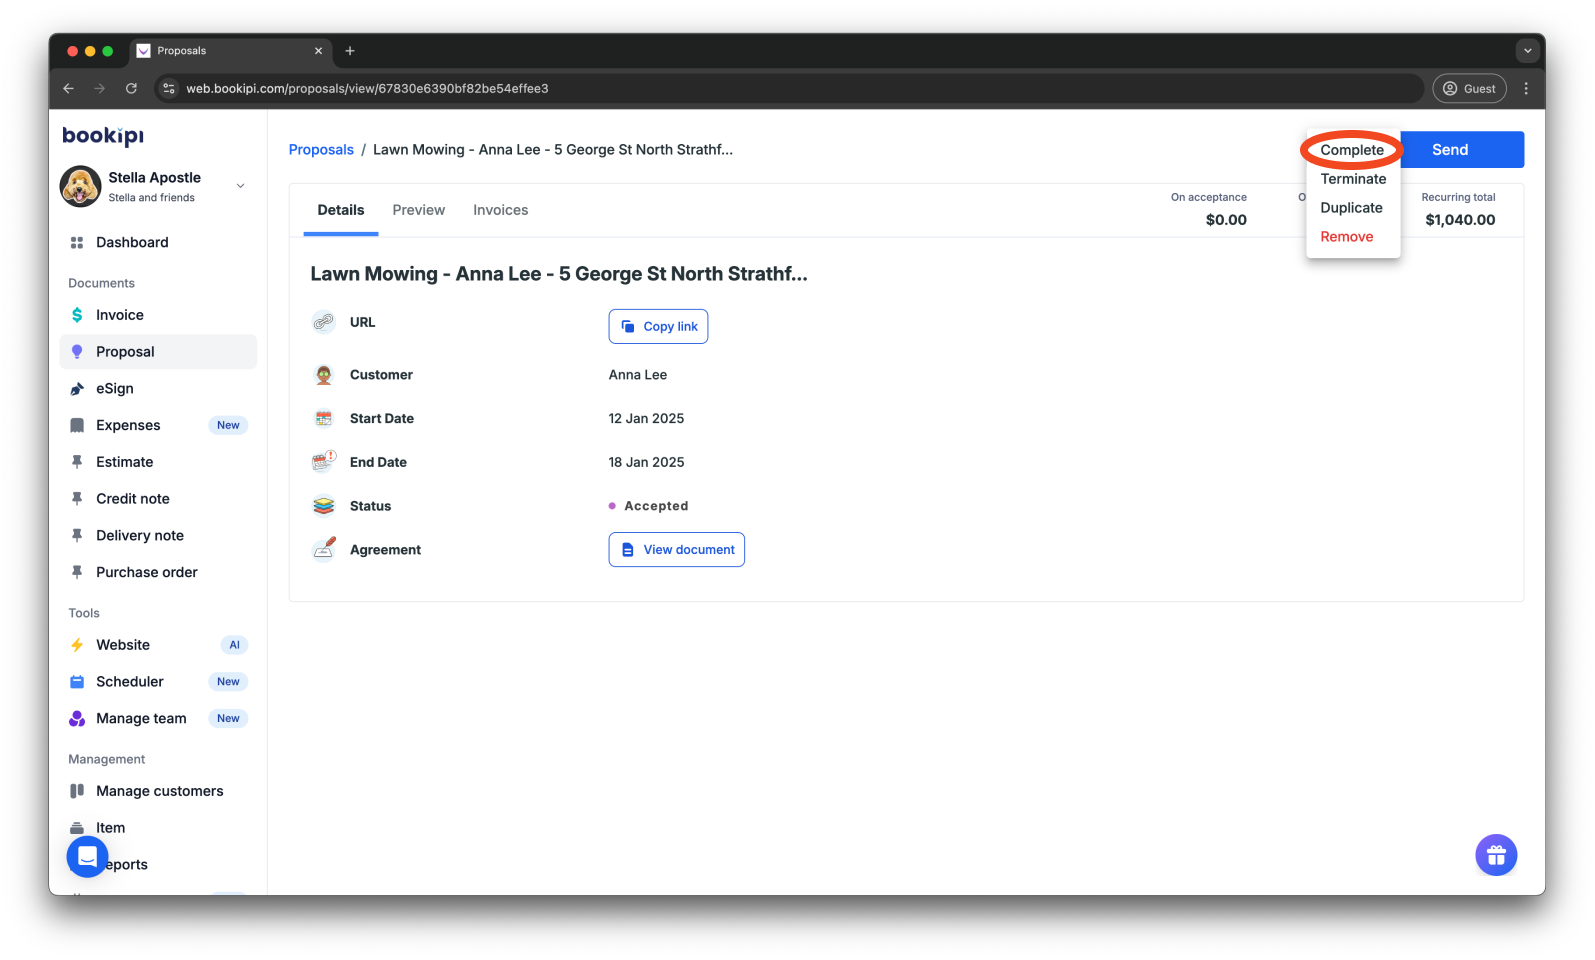Screen dimensions: 1595x960
Task: Click the Website lightning bolt icon
Action: tap(77, 645)
